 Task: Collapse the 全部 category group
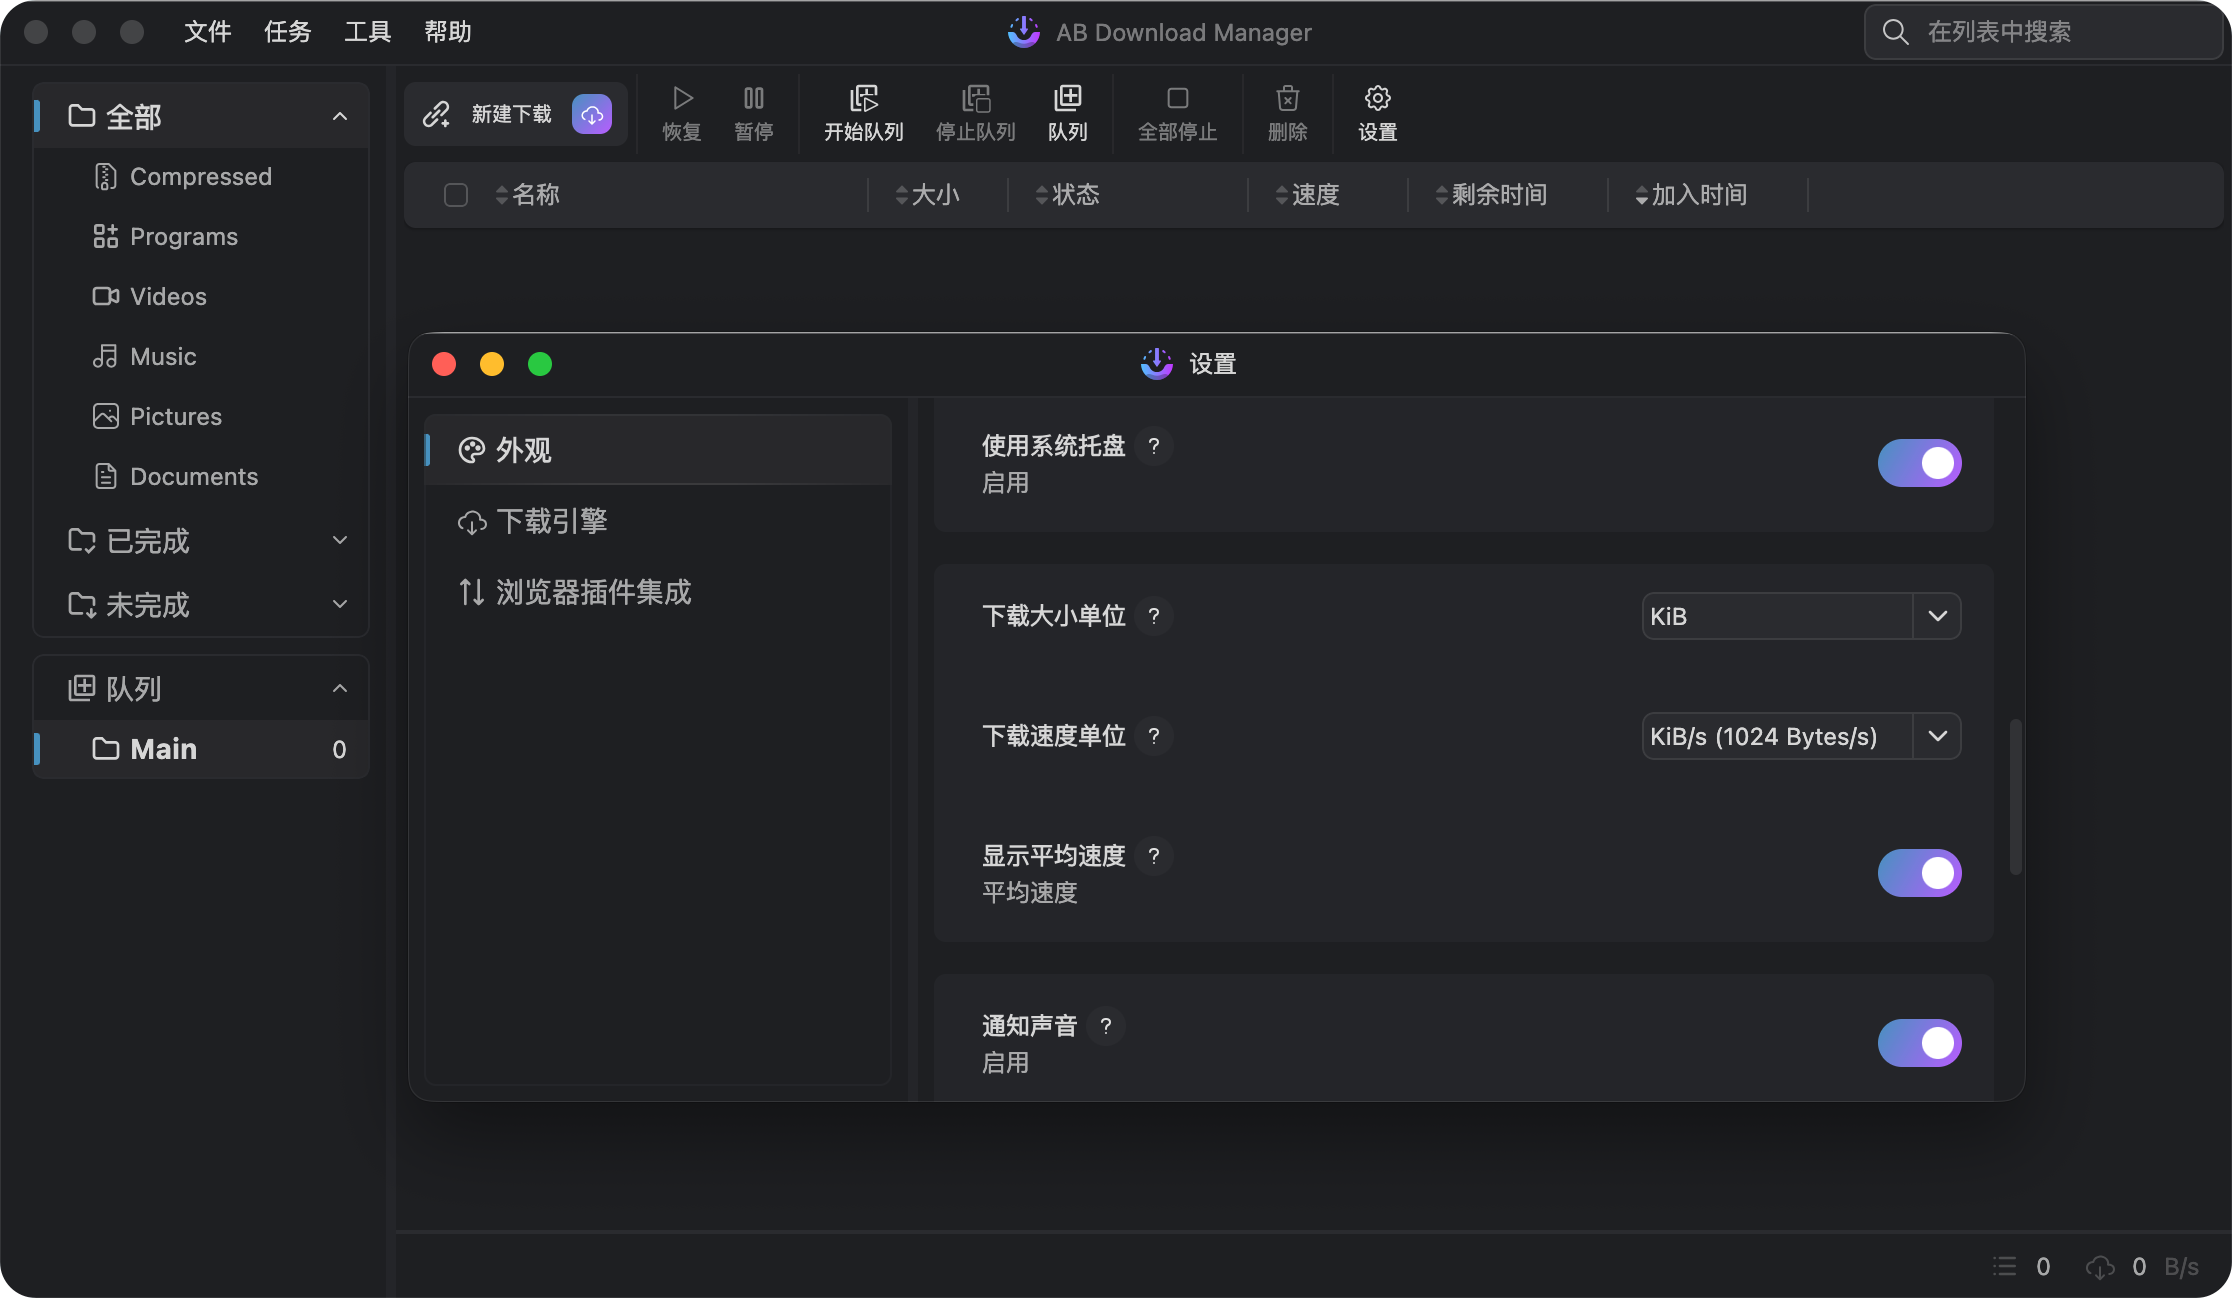[340, 117]
